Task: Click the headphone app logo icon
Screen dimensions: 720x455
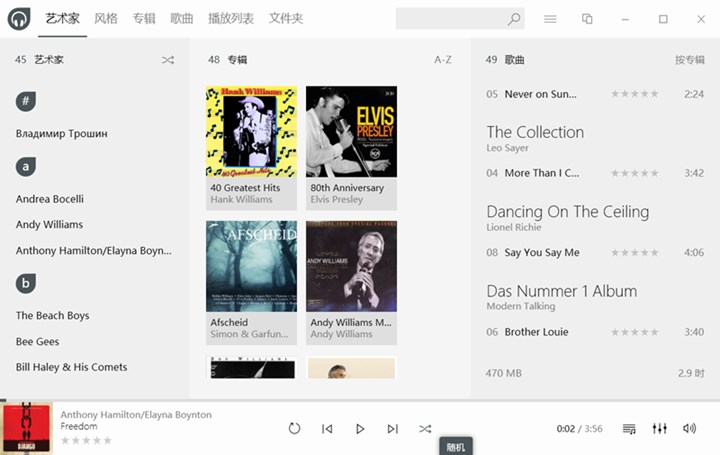Action: tap(19, 19)
